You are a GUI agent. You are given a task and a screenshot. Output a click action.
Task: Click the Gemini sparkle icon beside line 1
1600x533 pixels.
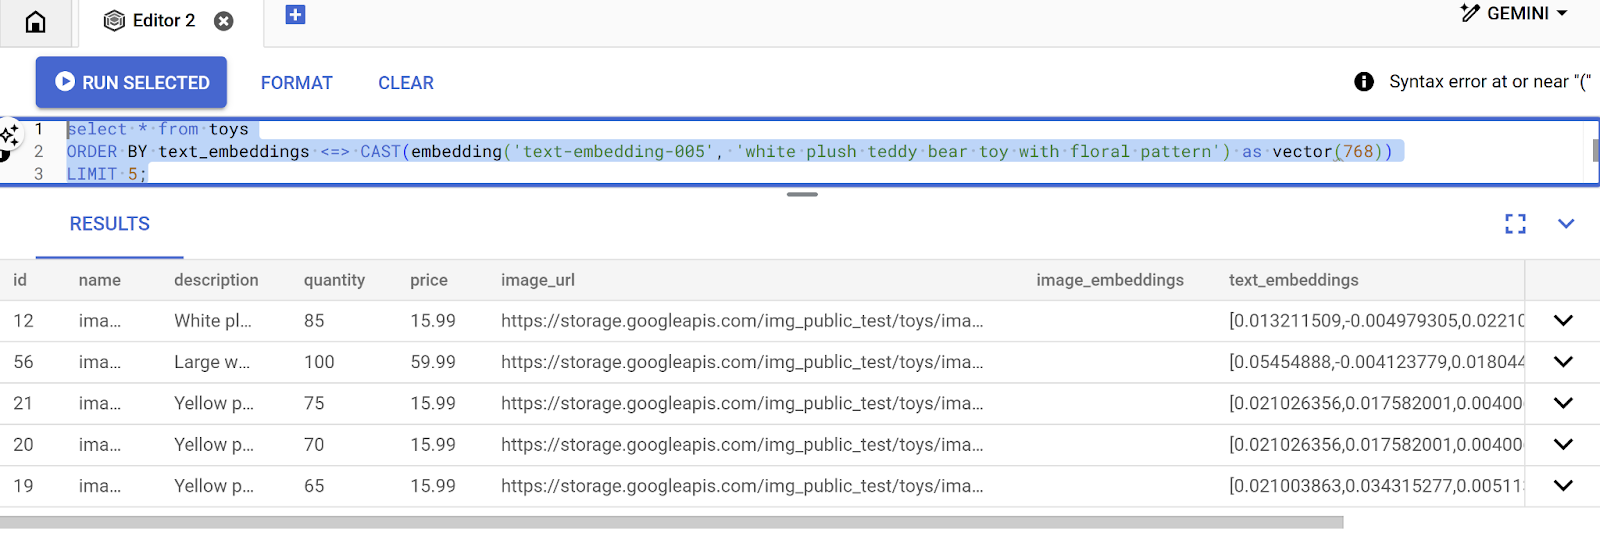tap(9, 135)
